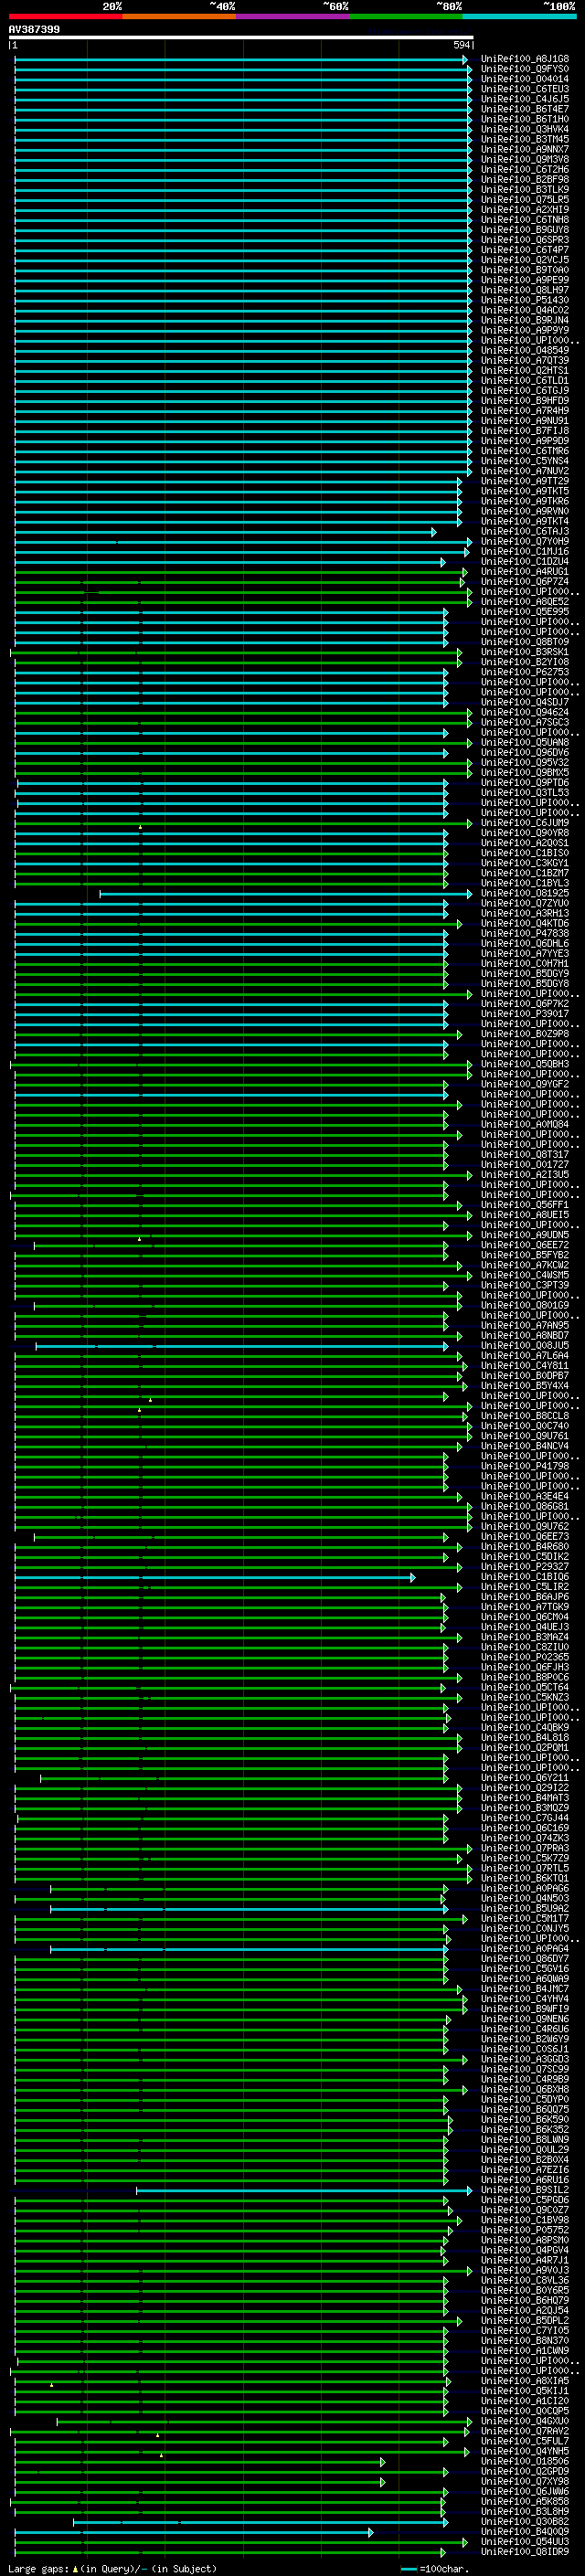Select hit label UniRef100_Q4GXU0
Viewport: 585px width, 2576px height.
coord(525,2422)
